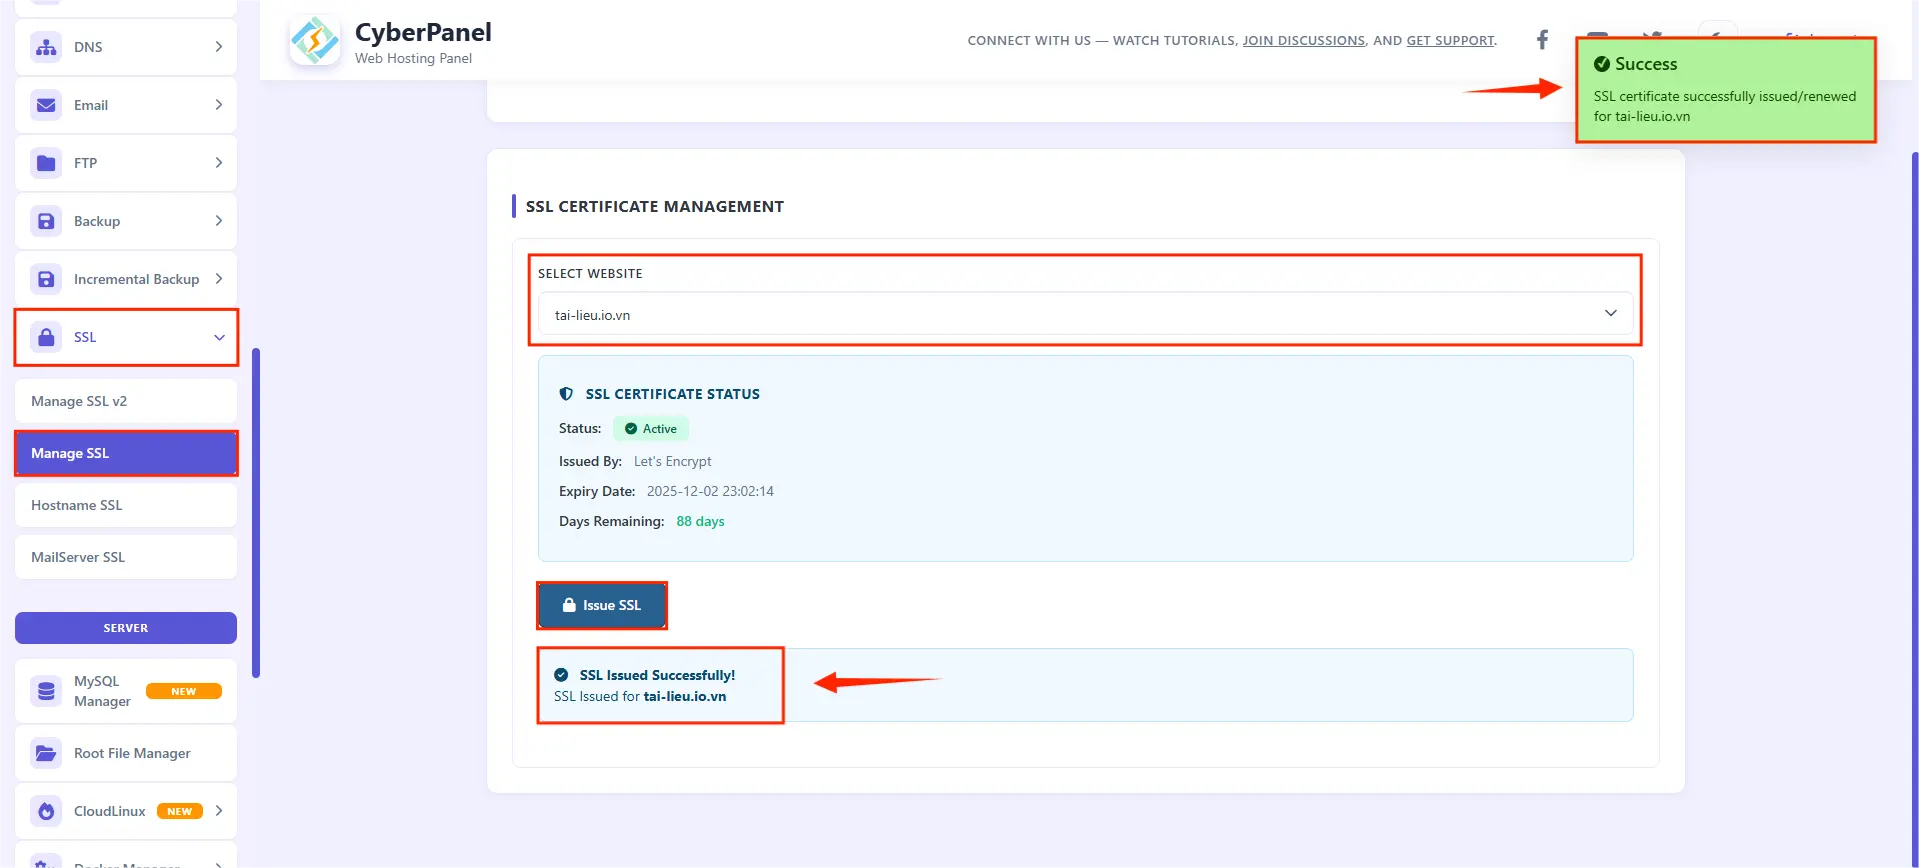This screenshot has height=868, width=1919.
Task: Click the Root File Manager folder icon
Action: click(x=46, y=753)
